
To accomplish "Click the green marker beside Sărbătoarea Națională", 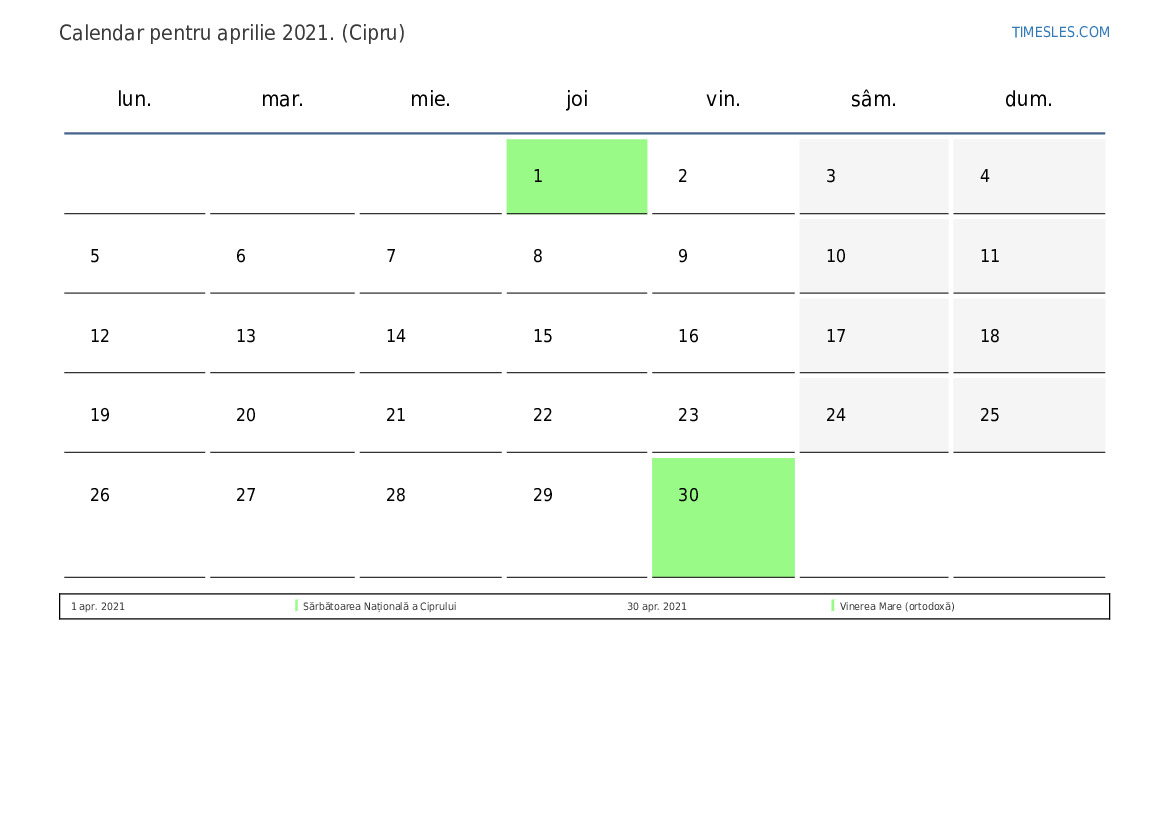I will [x=297, y=606].
